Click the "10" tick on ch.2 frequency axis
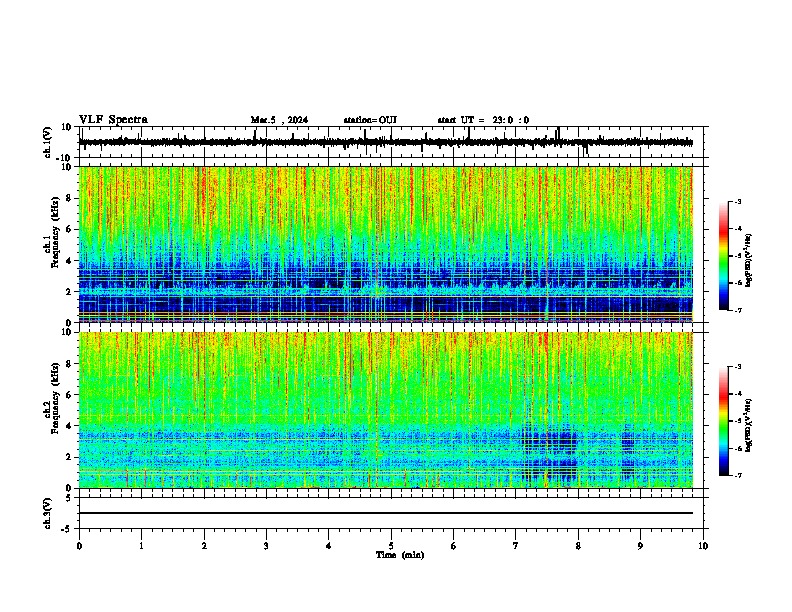The width and height of the screenshot is (792, 612). pyautogui.click(x=66, y=332)
